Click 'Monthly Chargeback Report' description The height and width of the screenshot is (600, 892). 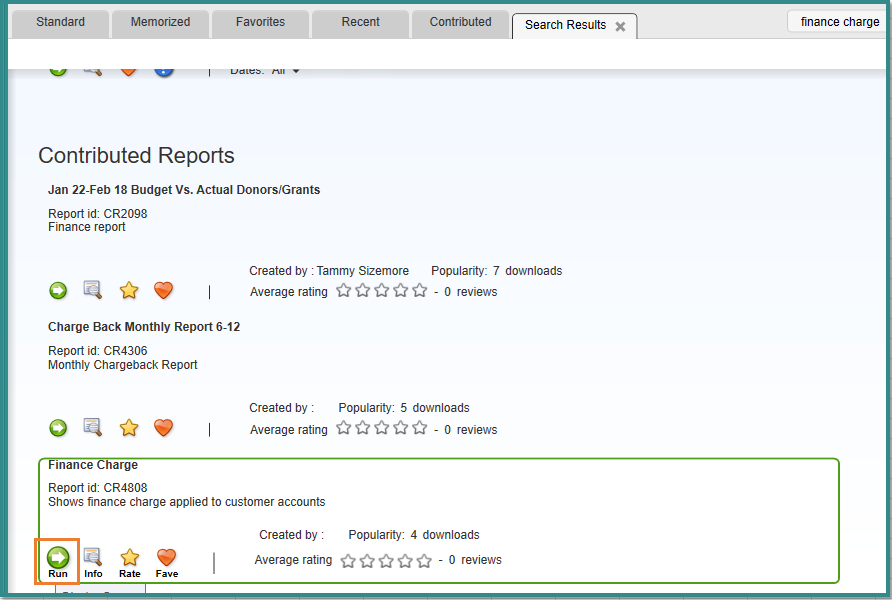click(x=122, y=365)
